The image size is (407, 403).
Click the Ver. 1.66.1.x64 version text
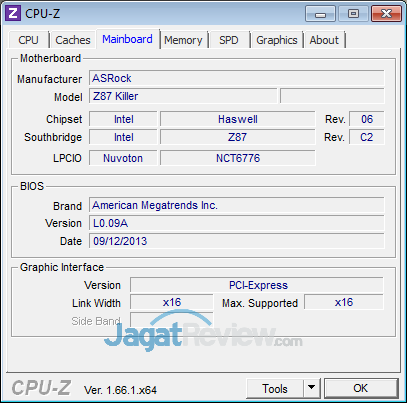pyautogui.click(x=120, y=390)
